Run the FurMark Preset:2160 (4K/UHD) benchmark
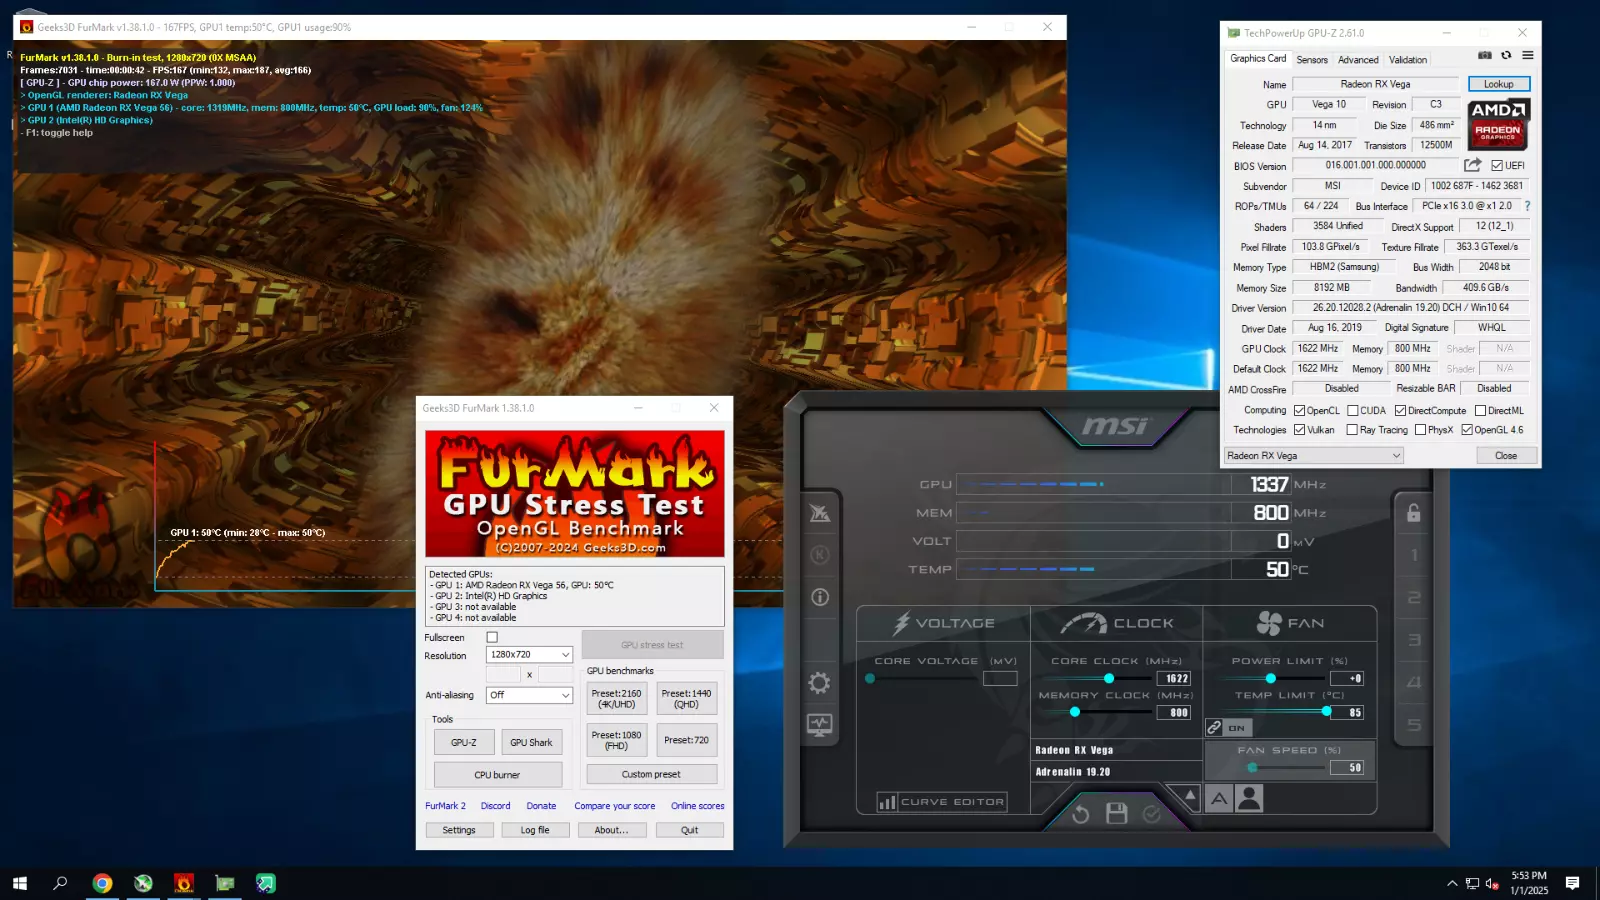This screenshot has width=1600, height=900. pos(616,698)
